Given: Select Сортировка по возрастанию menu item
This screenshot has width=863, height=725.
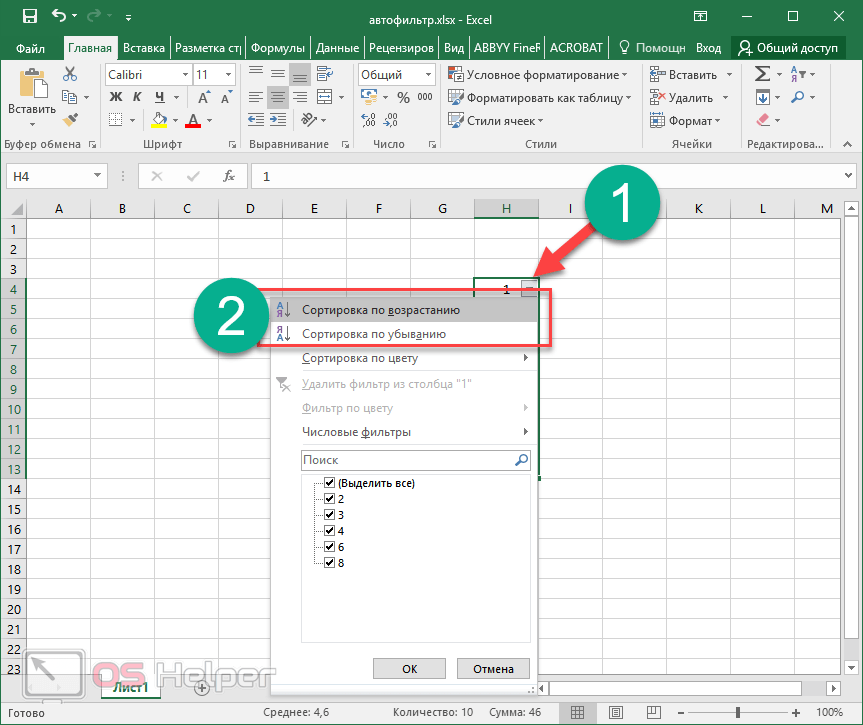Looking at the screenshot, I should tap(380, 310).
